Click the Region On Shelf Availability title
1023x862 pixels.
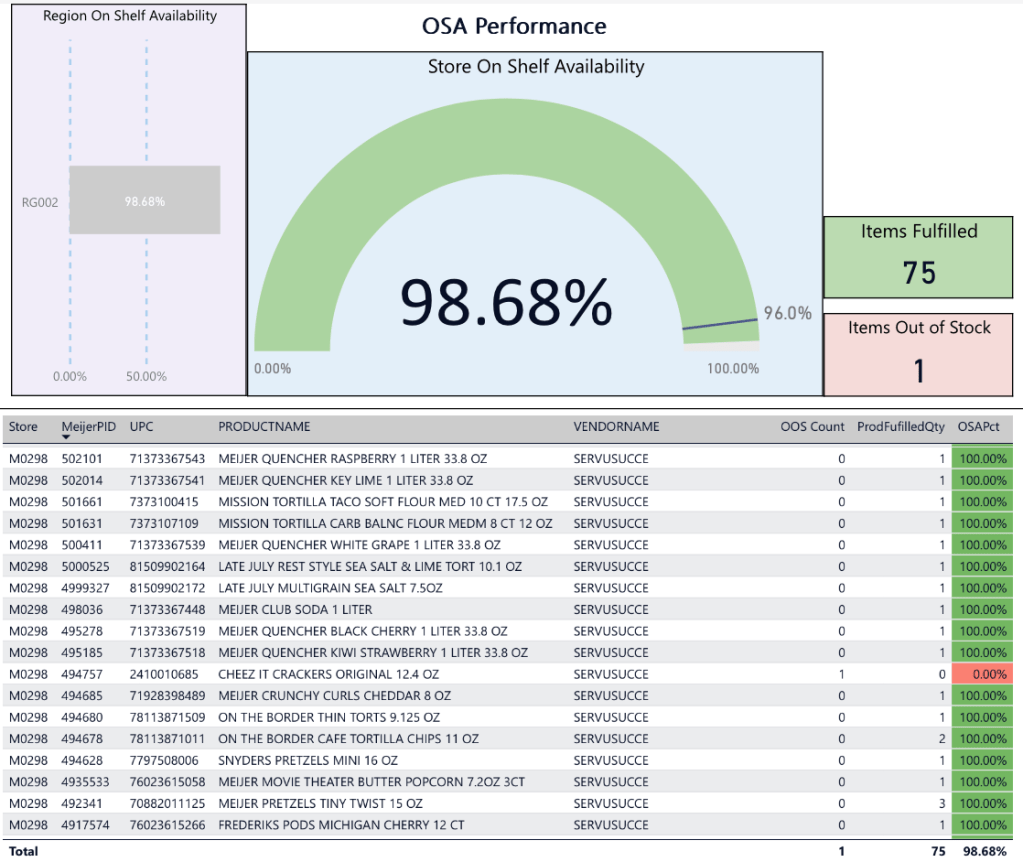(x=130, y=16)
